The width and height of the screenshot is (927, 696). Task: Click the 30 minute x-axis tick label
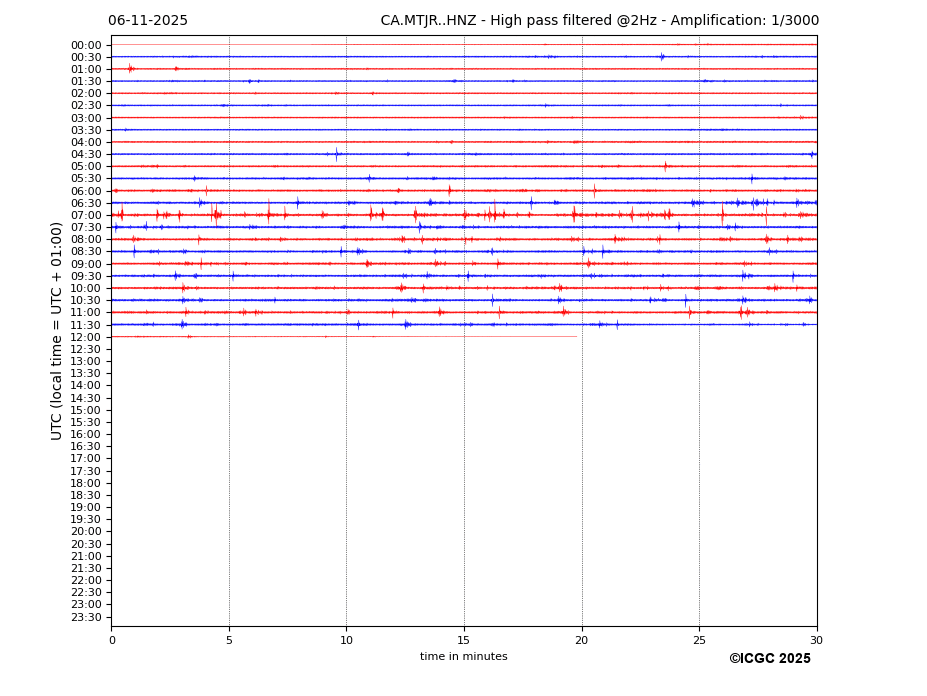(816, 640)
